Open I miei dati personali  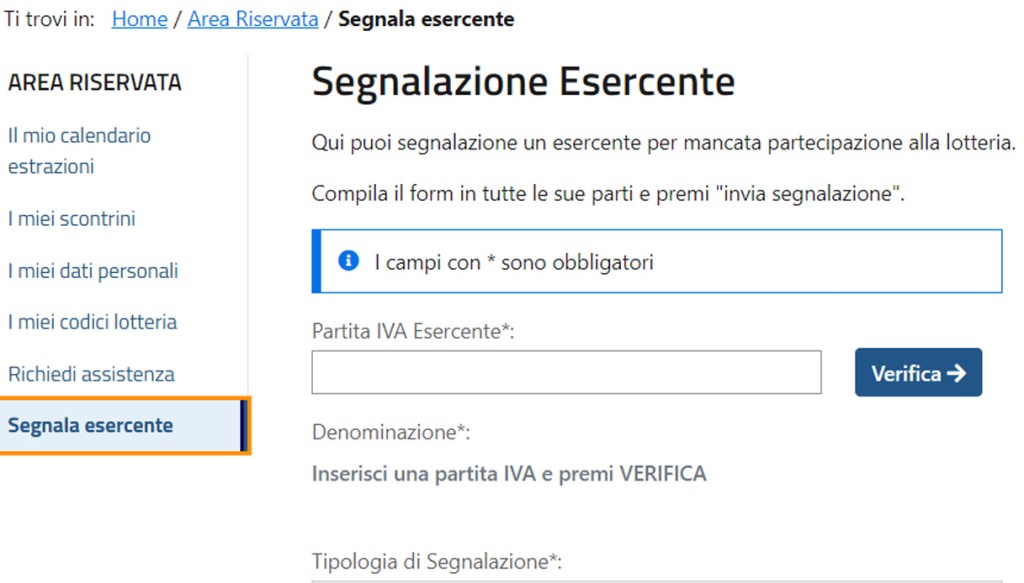point(93,270)
